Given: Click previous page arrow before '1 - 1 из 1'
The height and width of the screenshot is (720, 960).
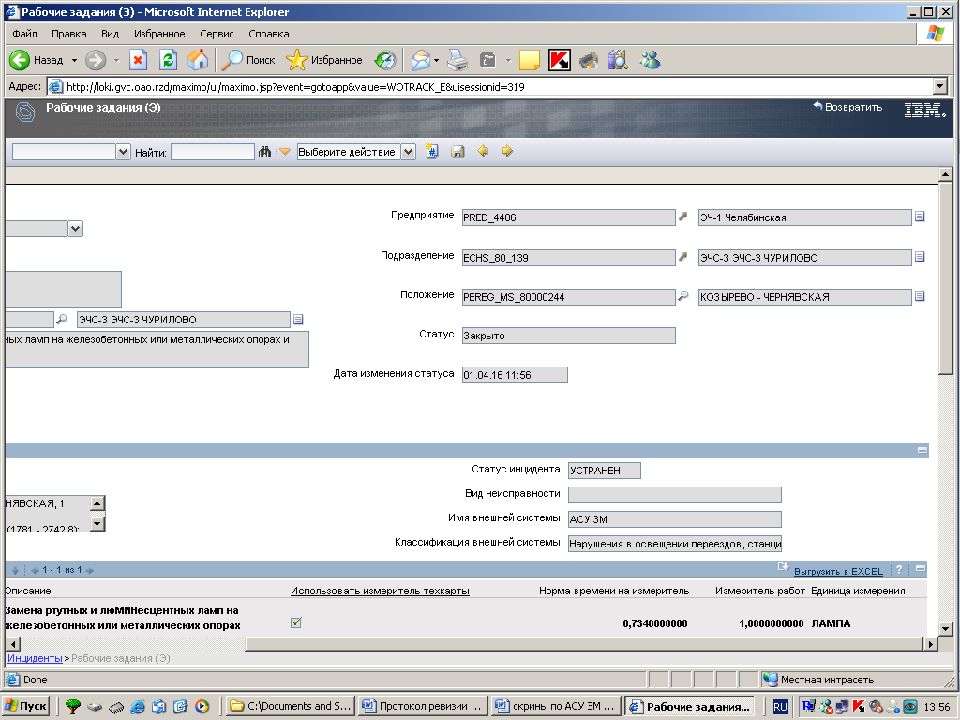Looking at the screenshot, I should coord(35,571).
